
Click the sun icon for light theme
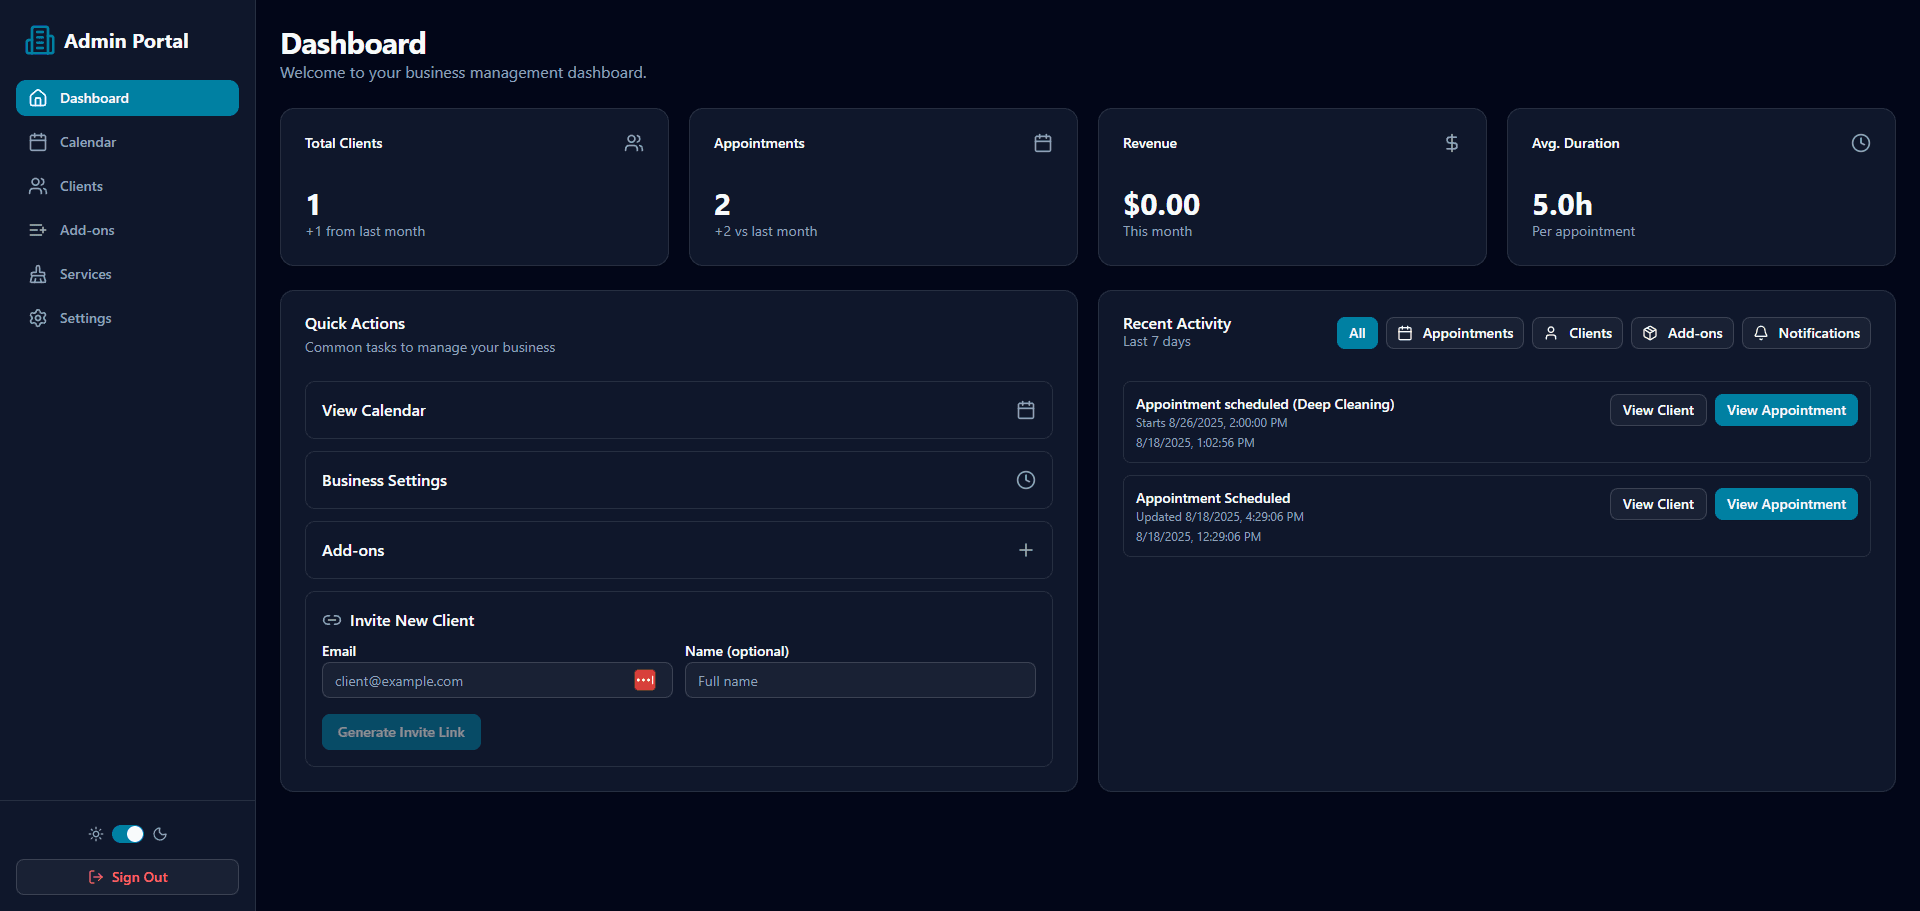95,833
